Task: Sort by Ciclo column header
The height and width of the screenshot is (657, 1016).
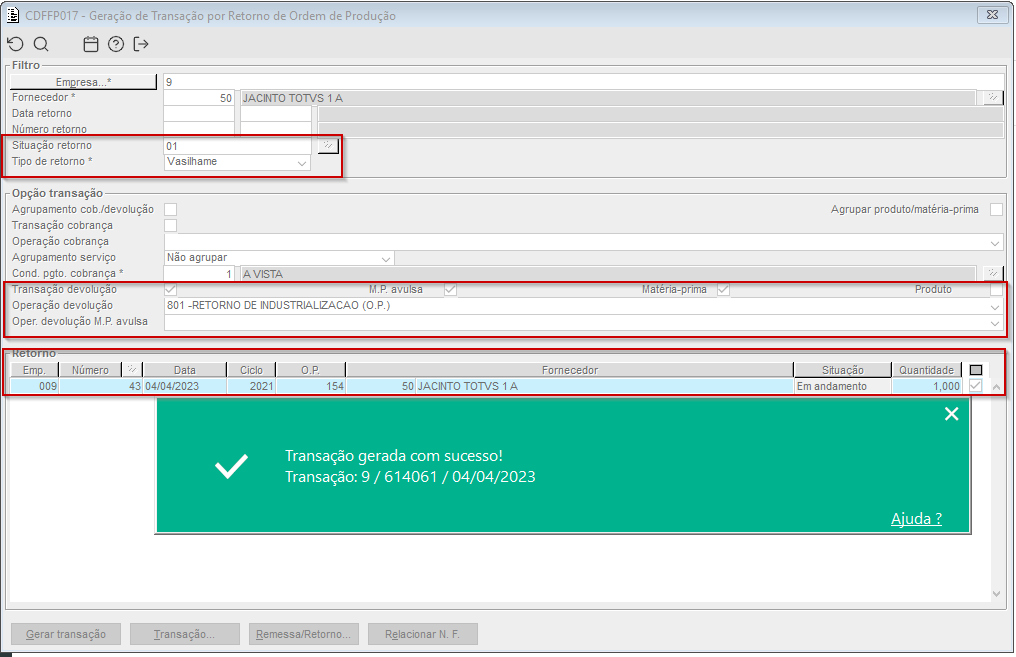Action: coord(251,370)
